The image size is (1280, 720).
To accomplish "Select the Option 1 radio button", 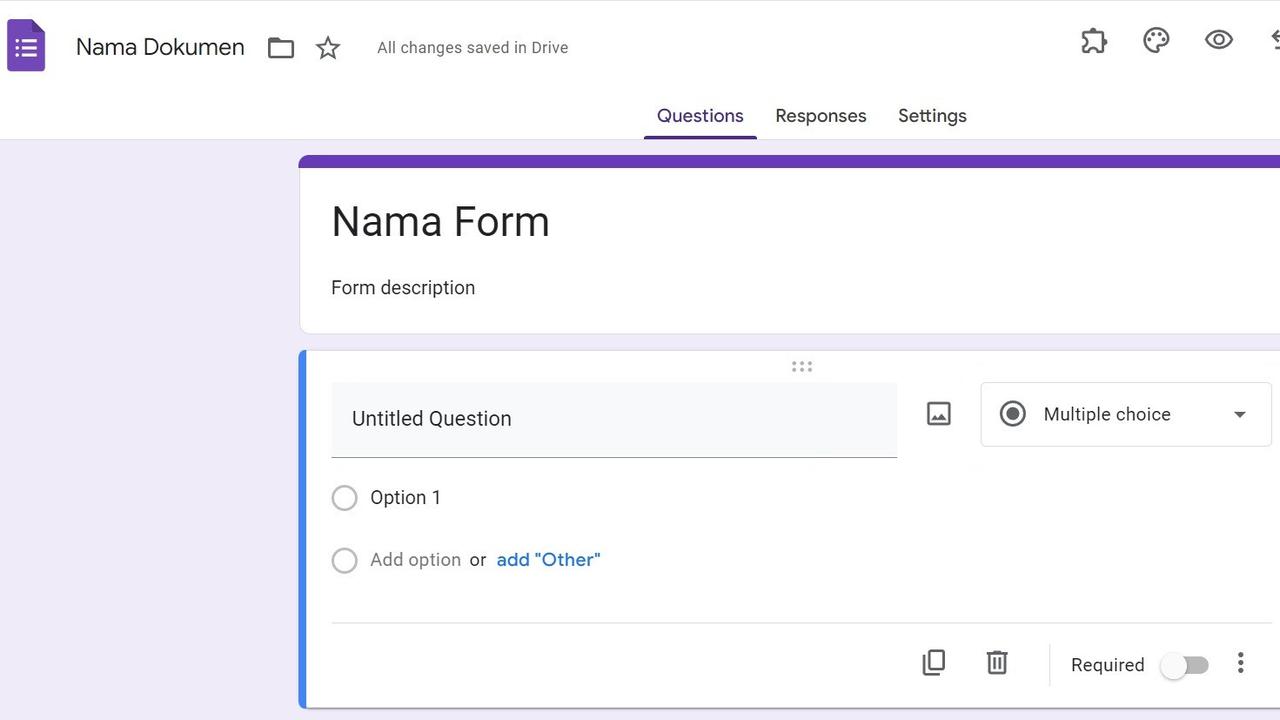I will click(344, 497).
